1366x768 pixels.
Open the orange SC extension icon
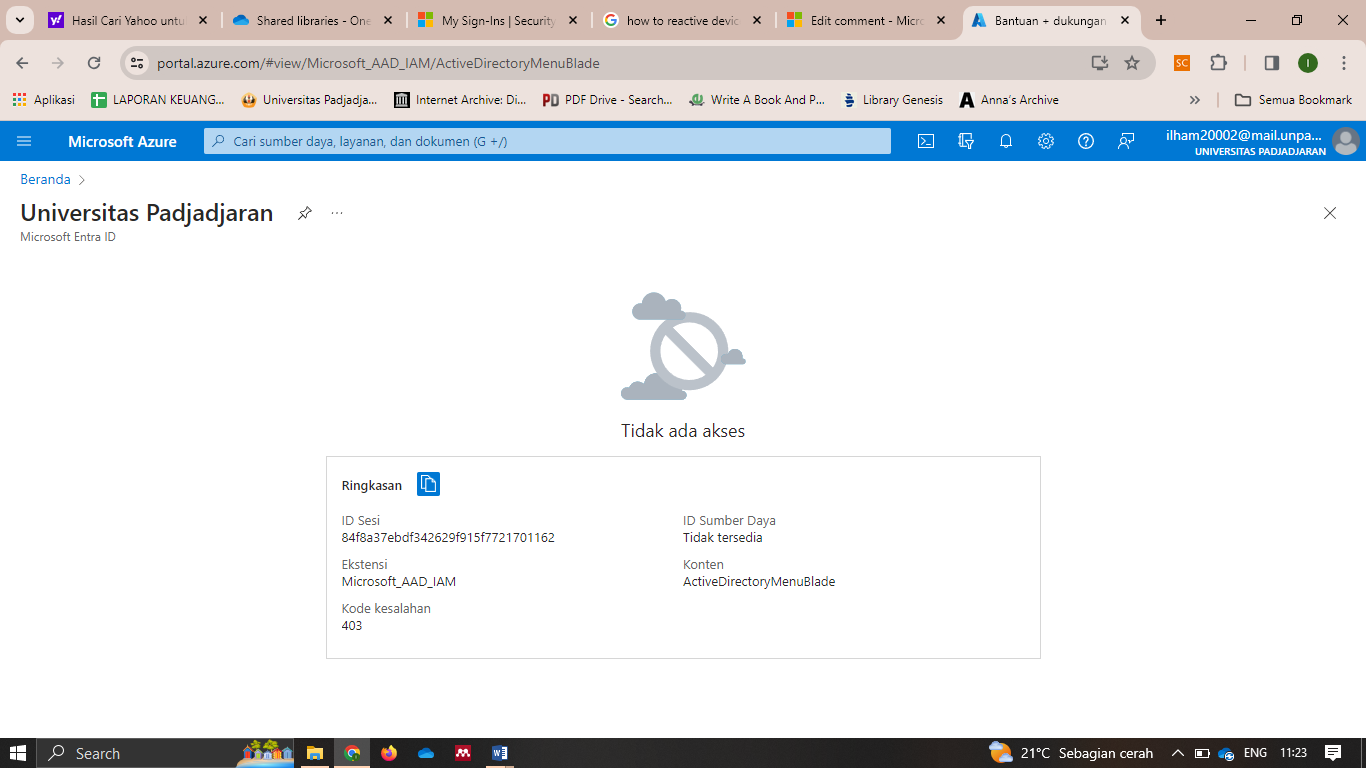coord(1182,63)
